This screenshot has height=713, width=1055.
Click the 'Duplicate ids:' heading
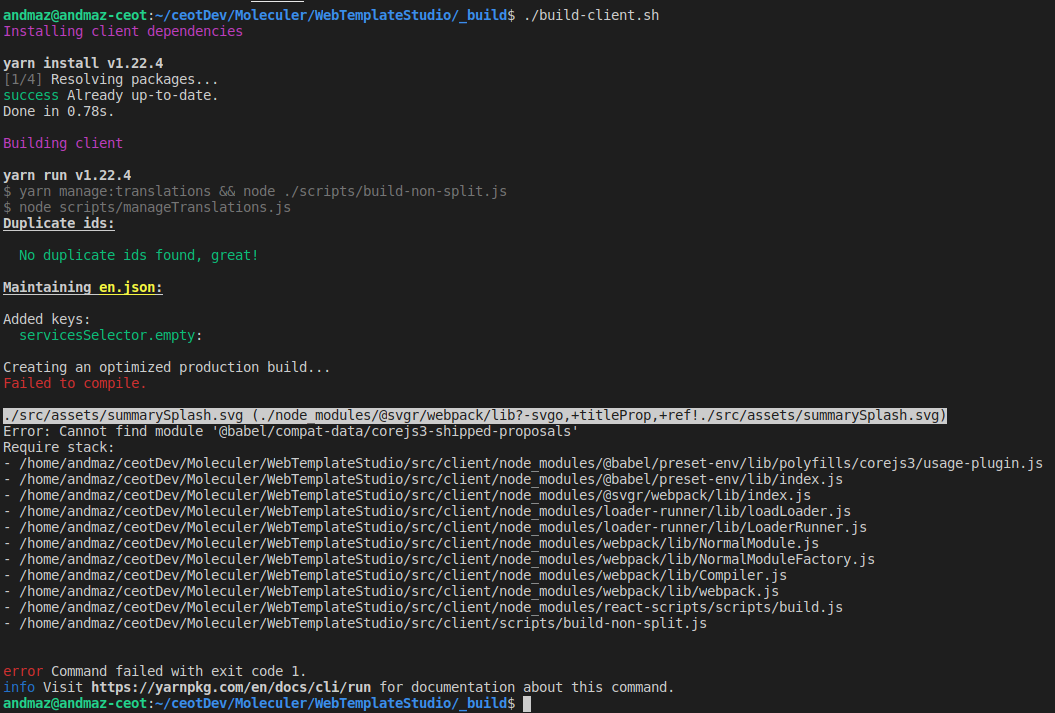tap(59, 223)
